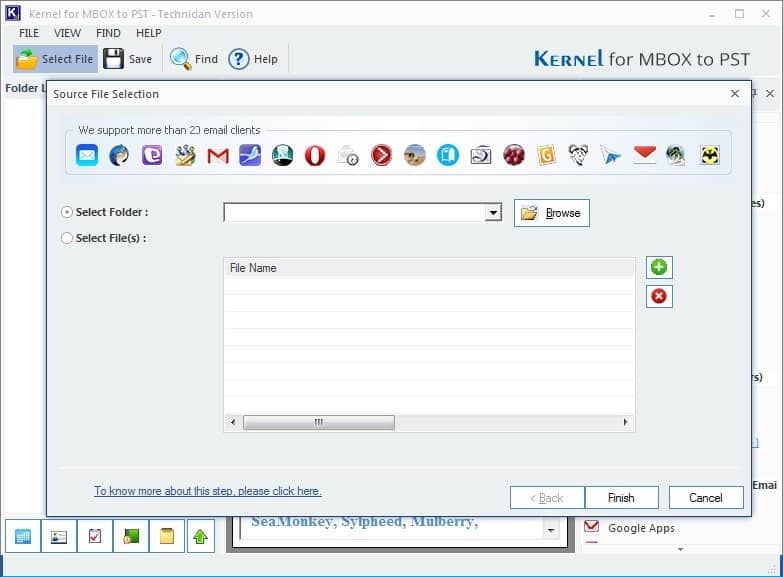Image resolution: width=783 pixels, height=577 pixels.
Task: Open the FILE menu
Action: (29, 33)
